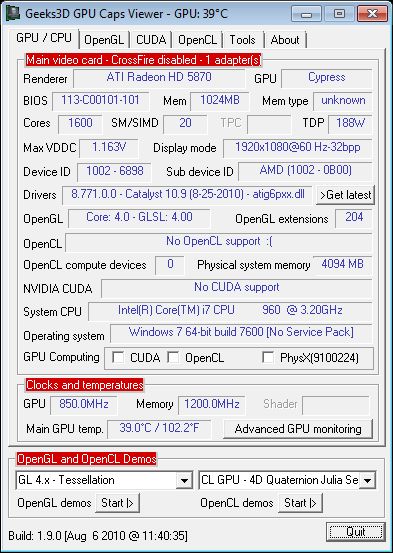Click the SM/SIMD value 20

(x=185, y=124)
